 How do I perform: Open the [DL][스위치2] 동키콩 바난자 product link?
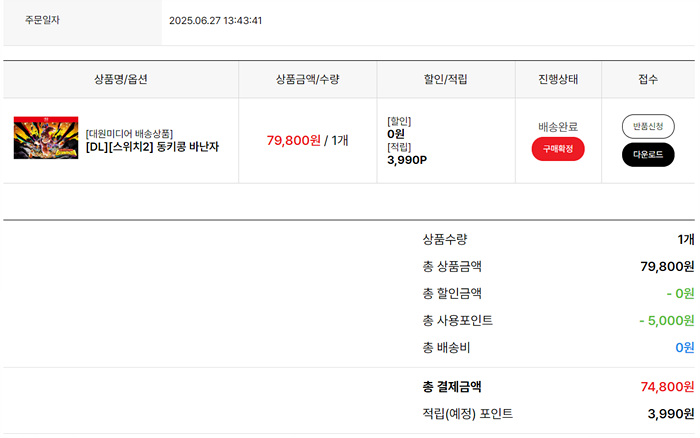[x=152, y=146]
